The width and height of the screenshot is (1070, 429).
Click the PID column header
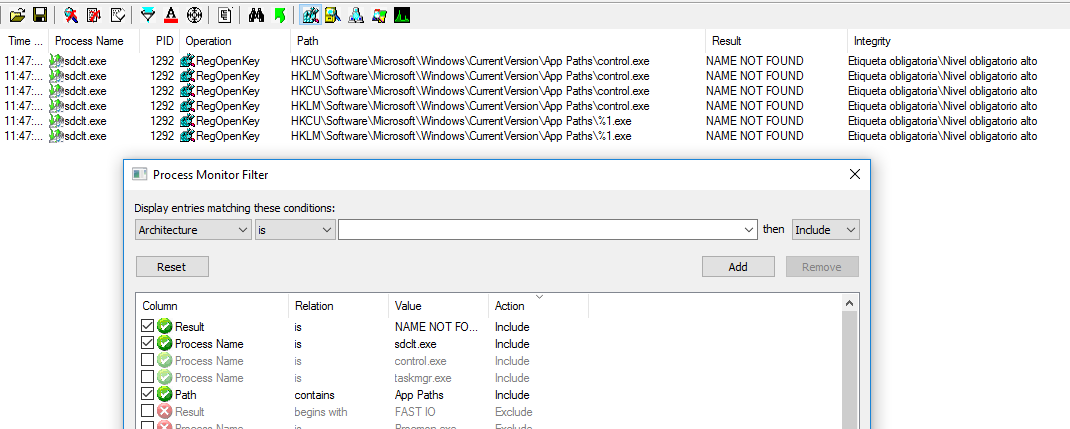click(x=160, y=41)
